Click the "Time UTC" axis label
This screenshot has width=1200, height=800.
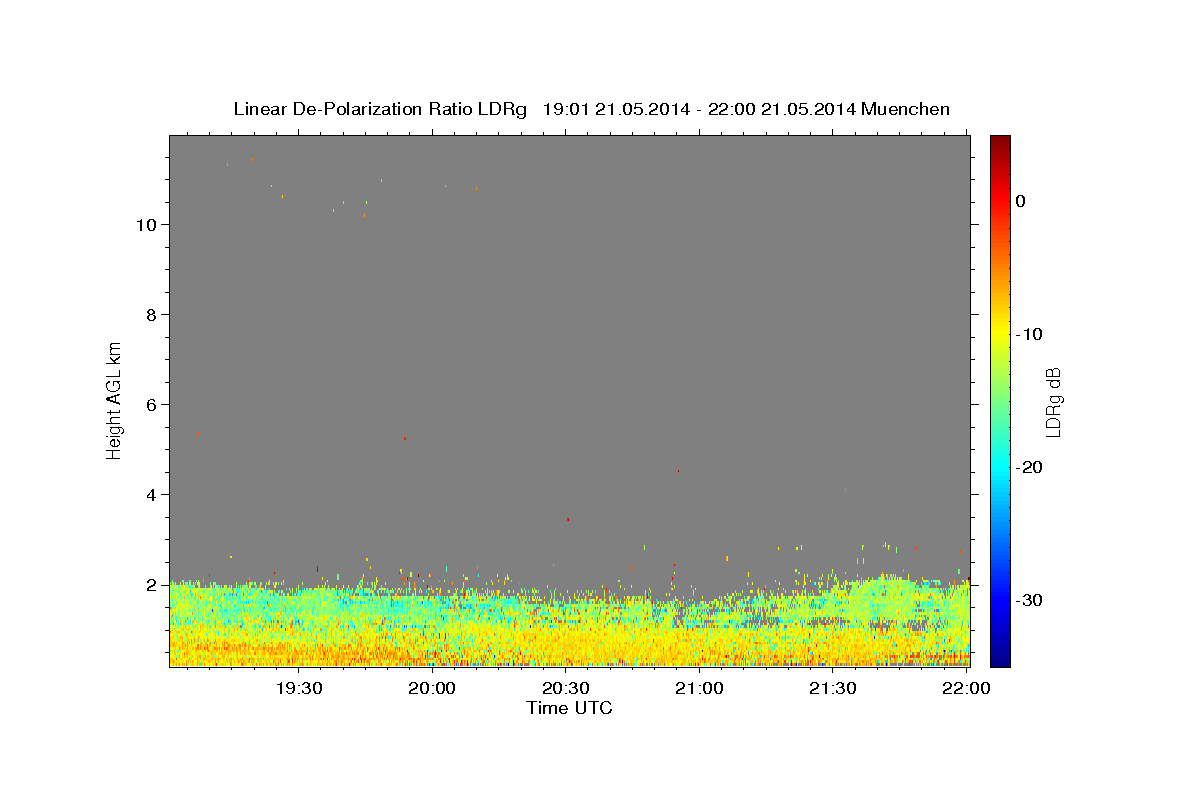pos(569,708)
